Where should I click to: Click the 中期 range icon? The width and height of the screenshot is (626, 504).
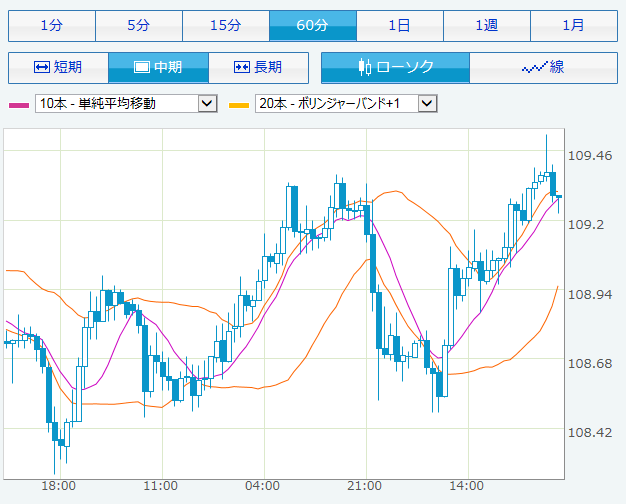click(x=142, y=68)
